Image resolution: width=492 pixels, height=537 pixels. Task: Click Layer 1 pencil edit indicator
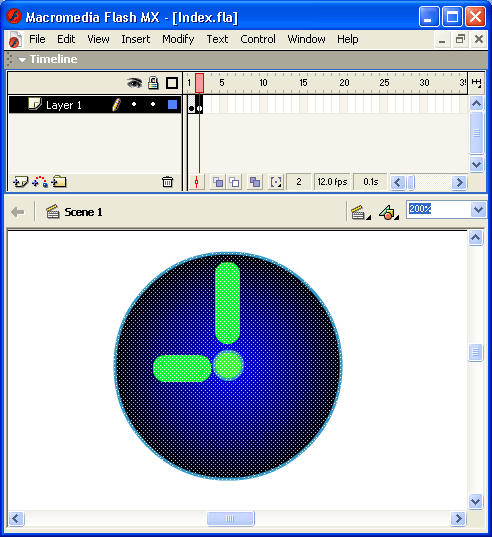tap(116, 105)
